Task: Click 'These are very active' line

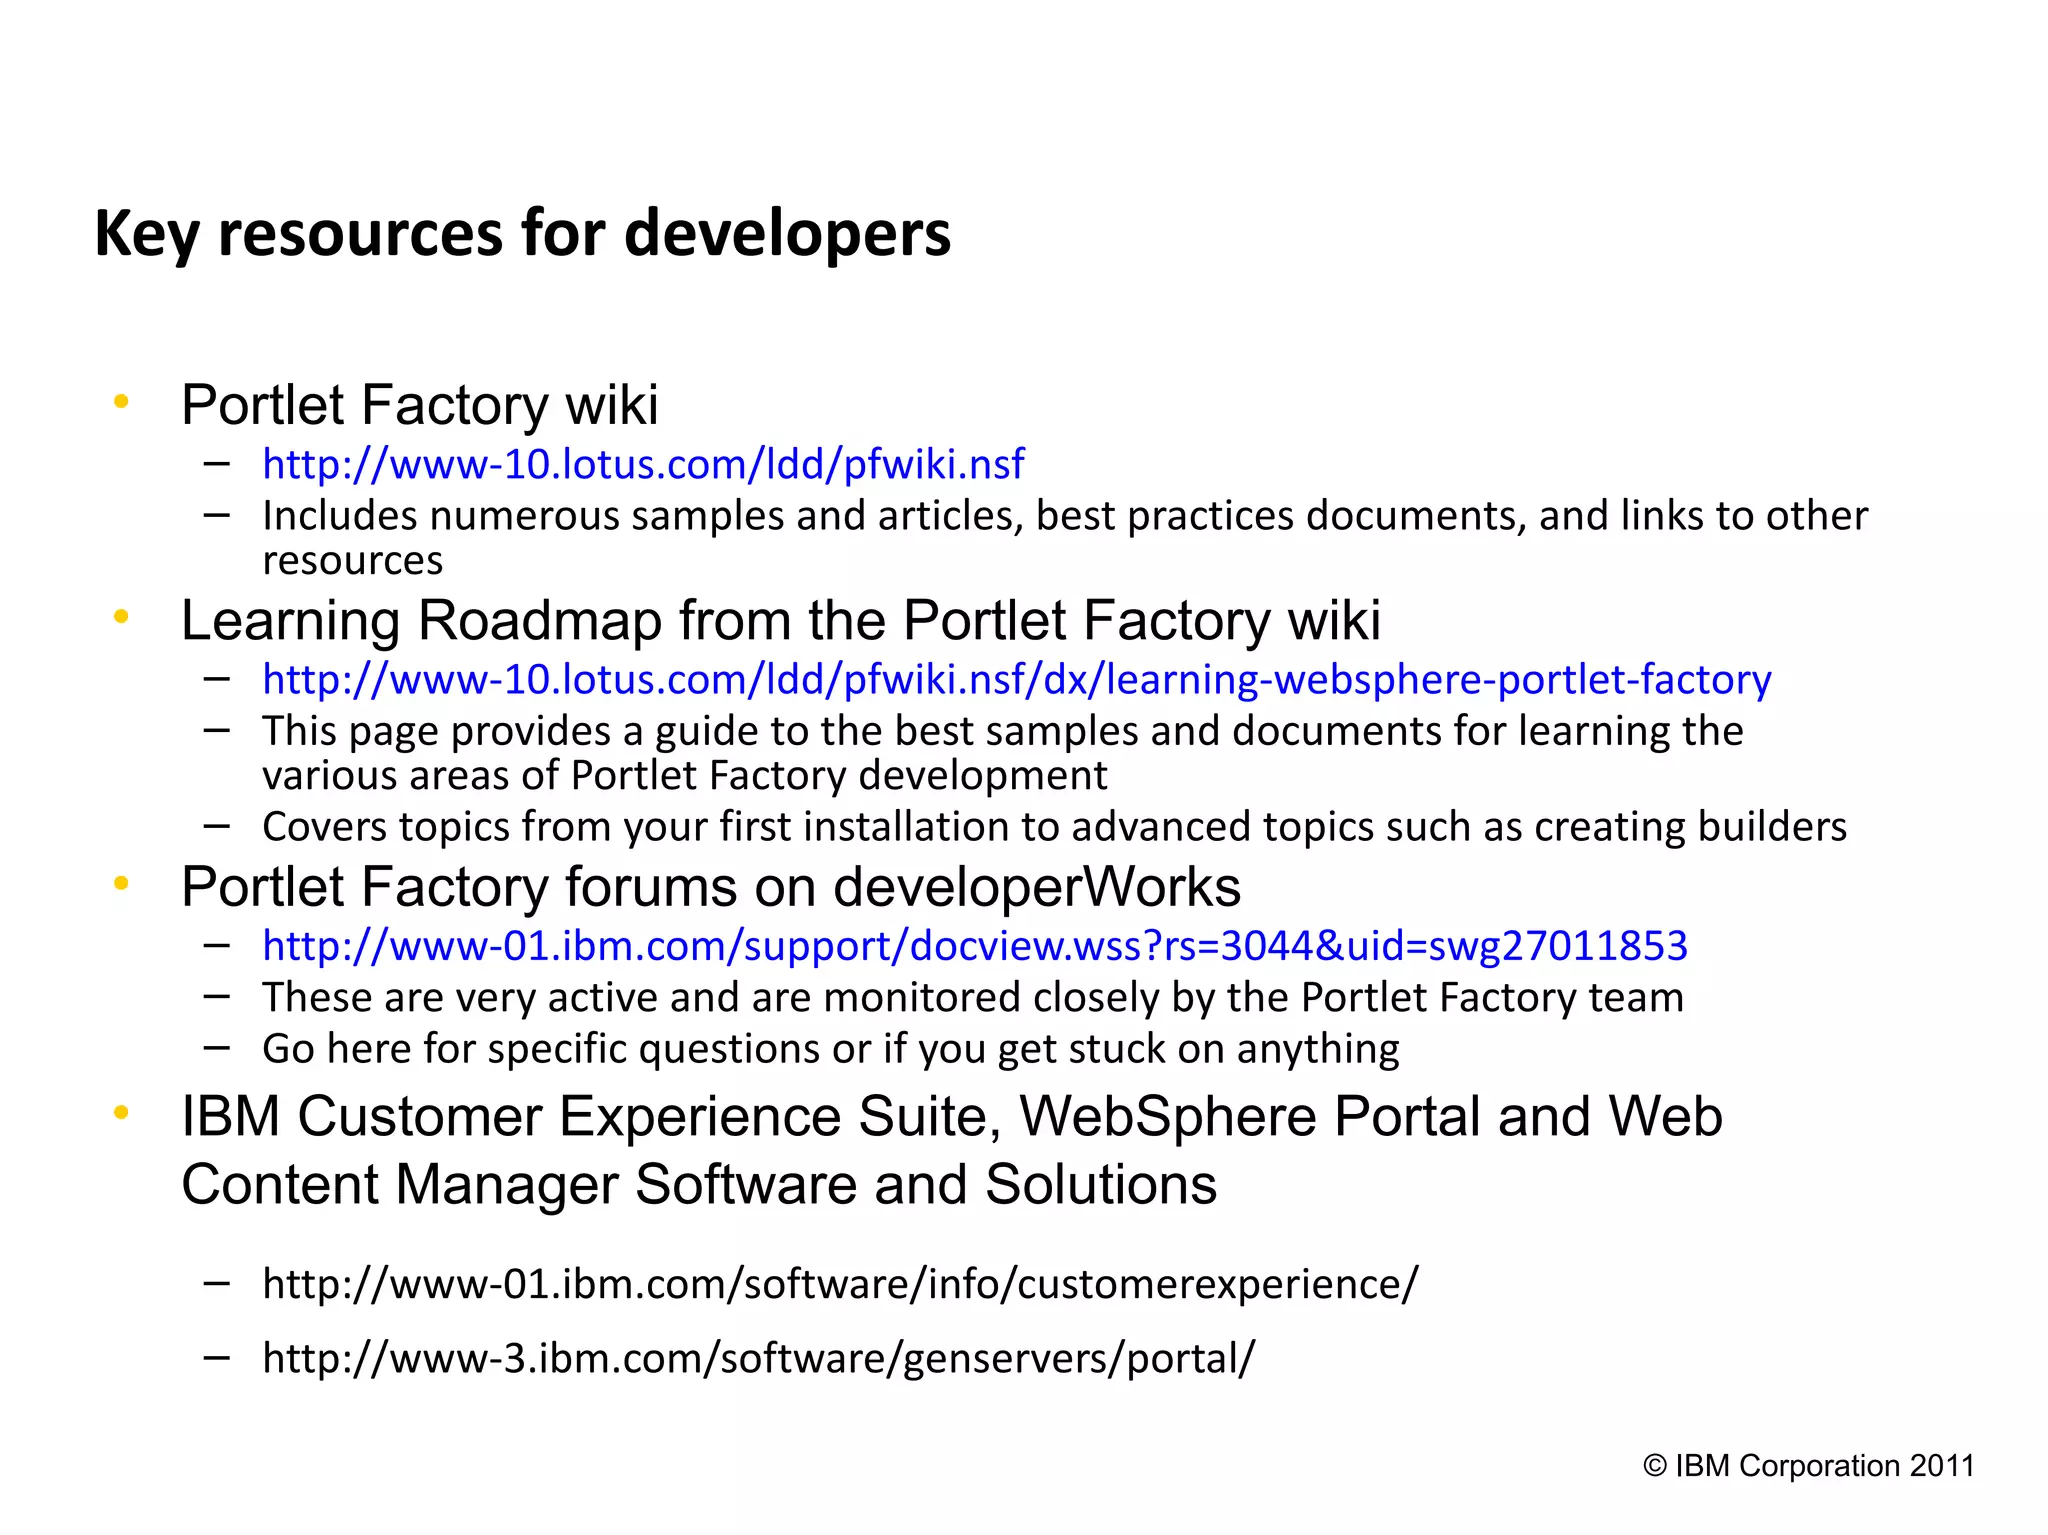Action: pyautogui.click(x=973, y=998)
